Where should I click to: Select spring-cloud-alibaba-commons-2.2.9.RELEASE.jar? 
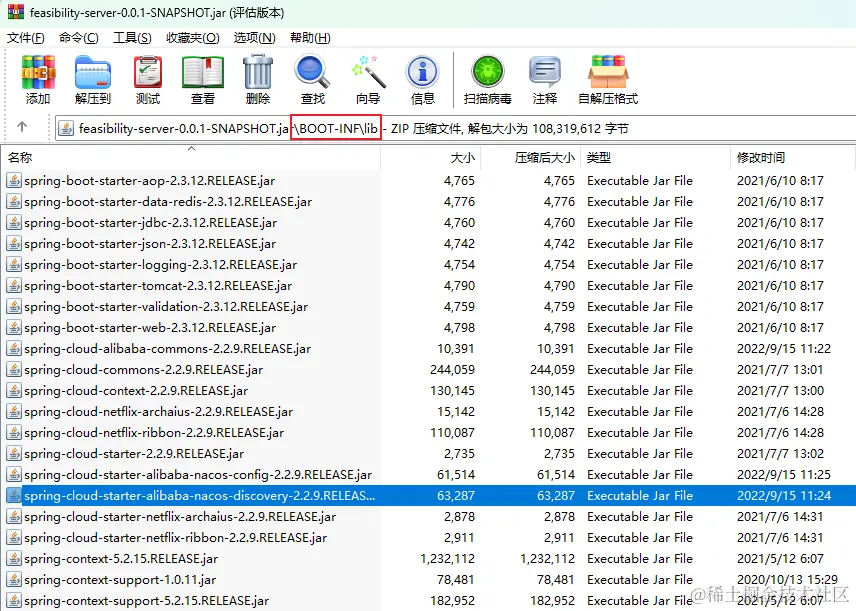(x=168, y=348)
